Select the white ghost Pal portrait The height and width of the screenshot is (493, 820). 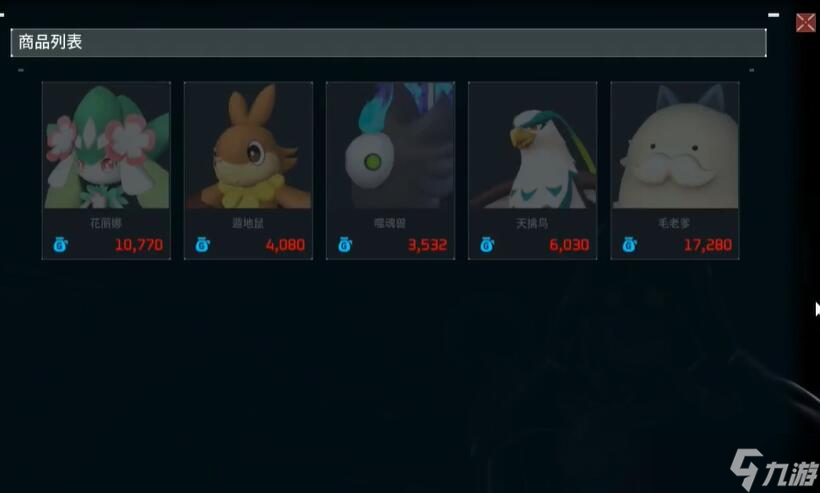point(391,145)
